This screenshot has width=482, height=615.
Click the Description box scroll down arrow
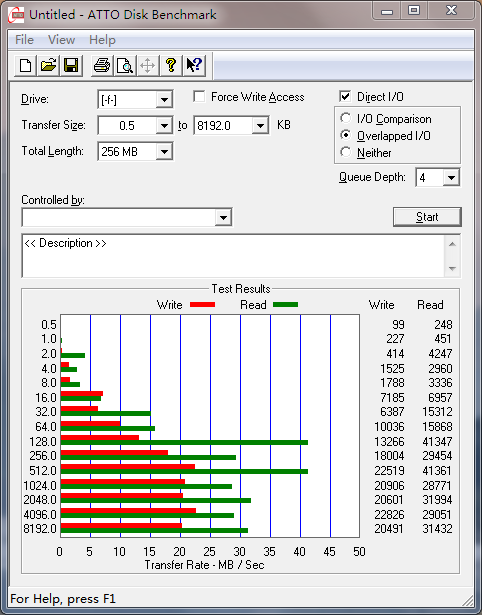[x=452, y=269]
